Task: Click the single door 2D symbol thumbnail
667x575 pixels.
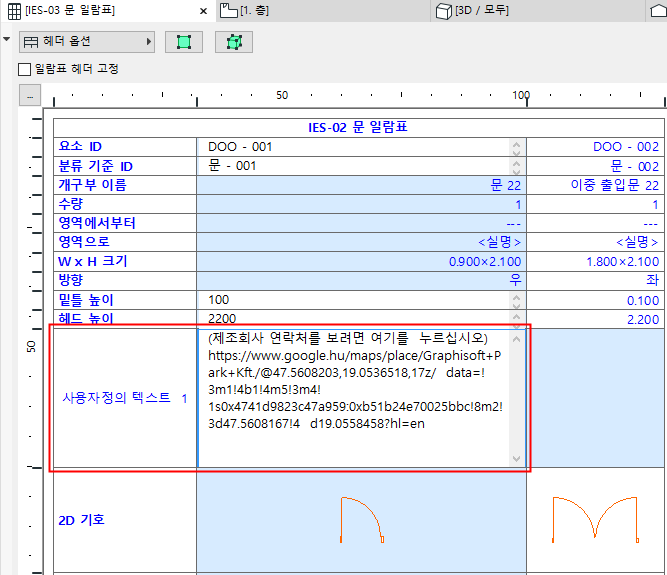Action: pyautogui.click(x=362, y=520)
